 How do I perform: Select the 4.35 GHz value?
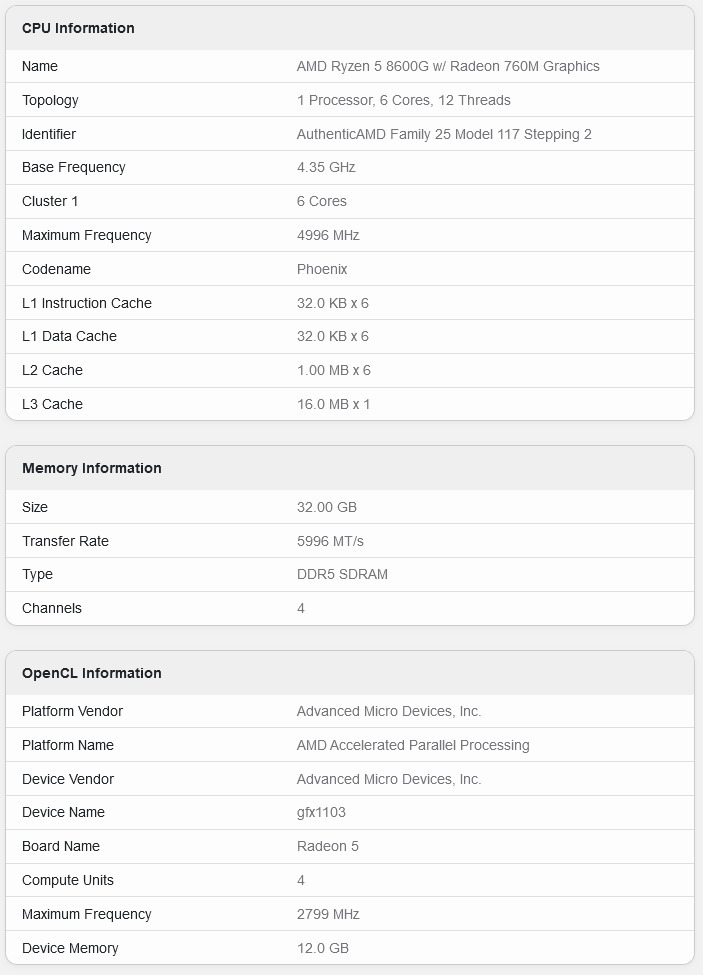pyautogui.click(x=326, y=167)
